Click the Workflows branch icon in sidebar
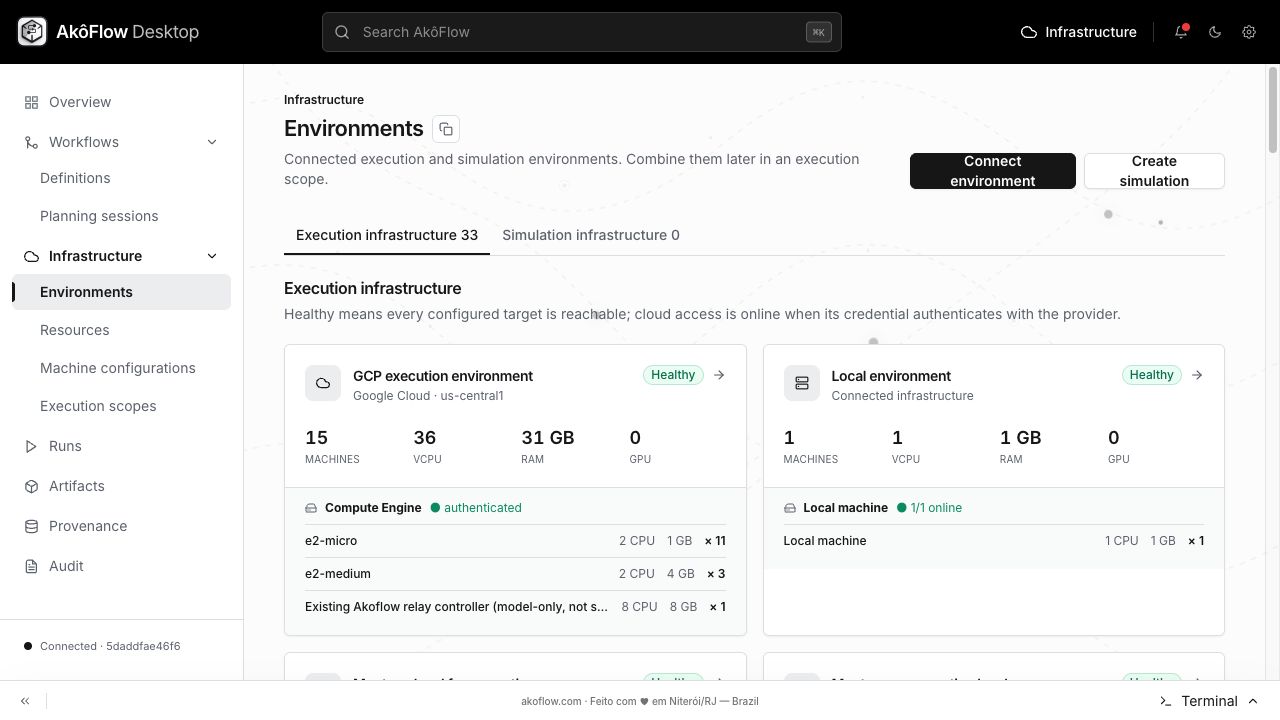 (31, 142)
